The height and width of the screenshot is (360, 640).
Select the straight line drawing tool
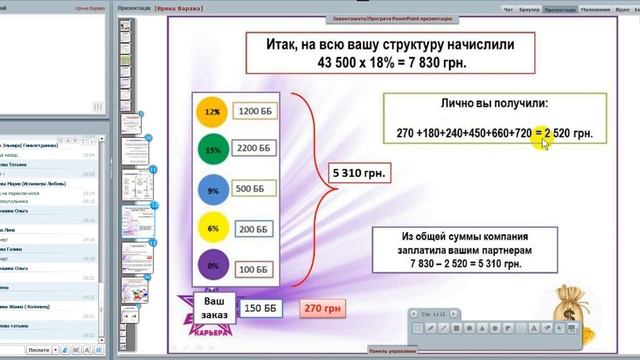coord(444,328)
